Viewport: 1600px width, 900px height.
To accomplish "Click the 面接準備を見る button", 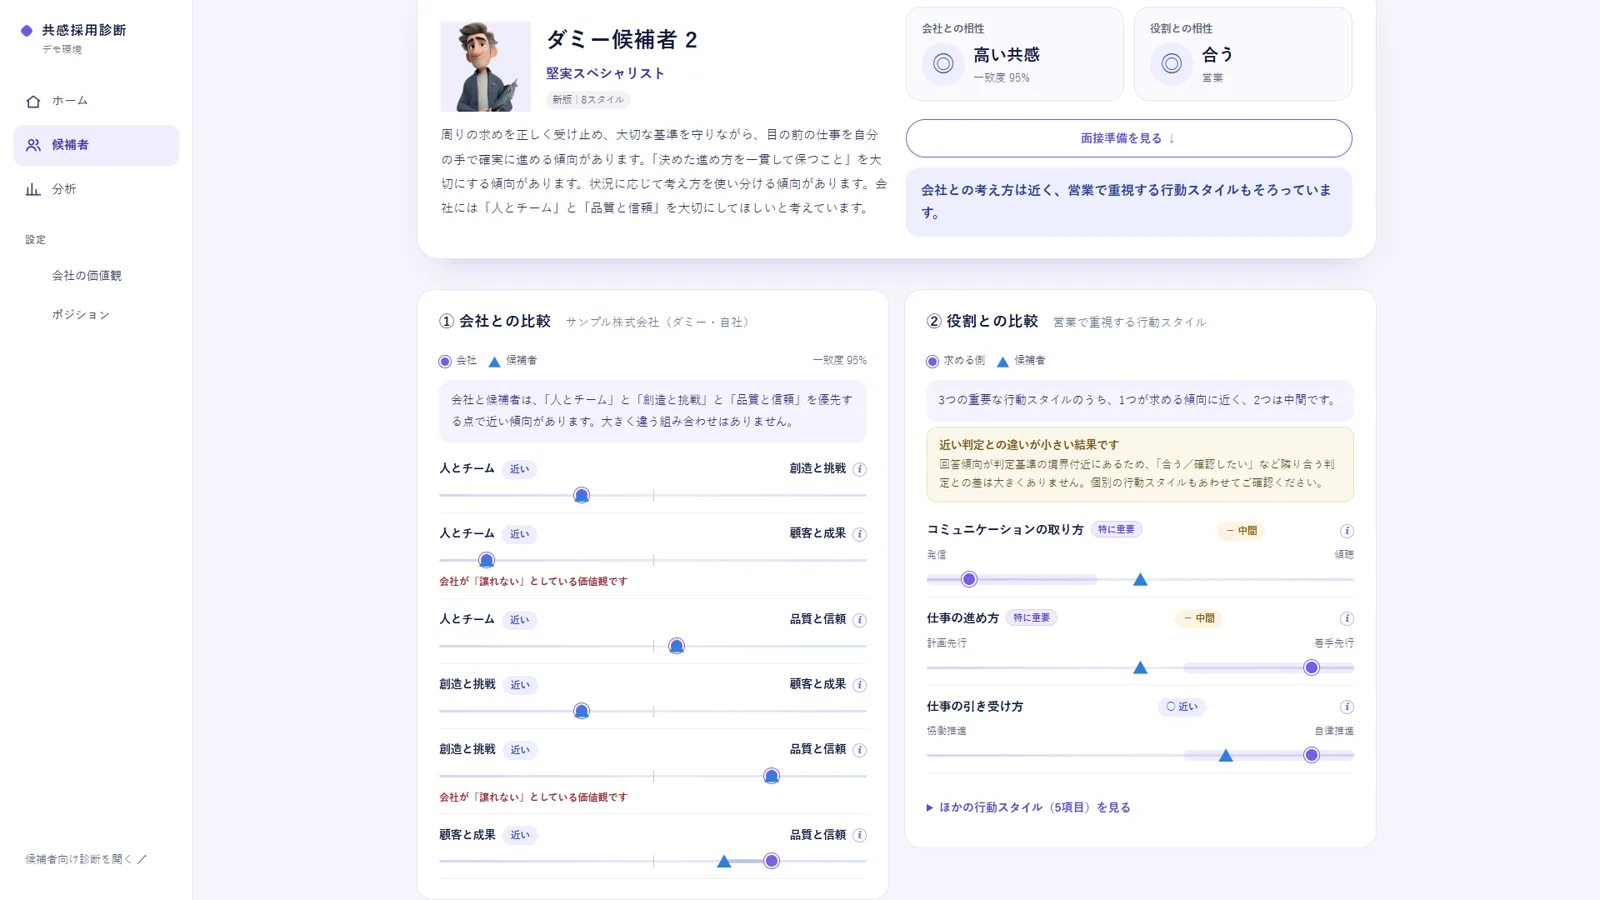I will [1129, 138].
